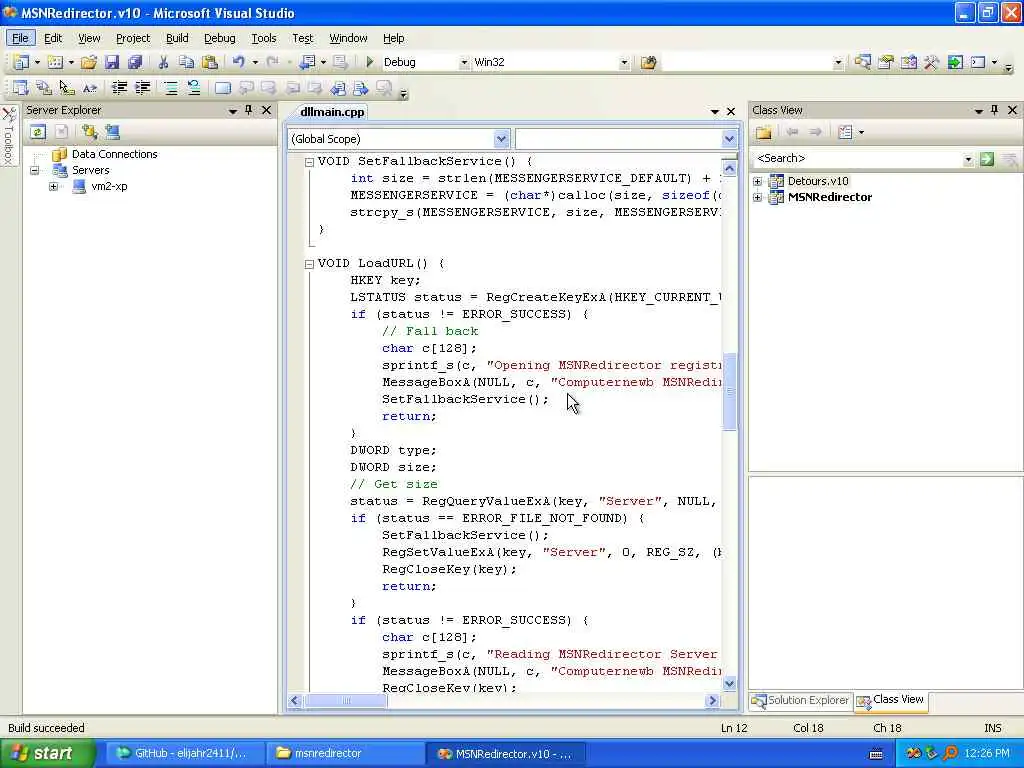The image size is (1024, 768).
Task: Start debugging with the green play arrow
Action: [369, 62]
